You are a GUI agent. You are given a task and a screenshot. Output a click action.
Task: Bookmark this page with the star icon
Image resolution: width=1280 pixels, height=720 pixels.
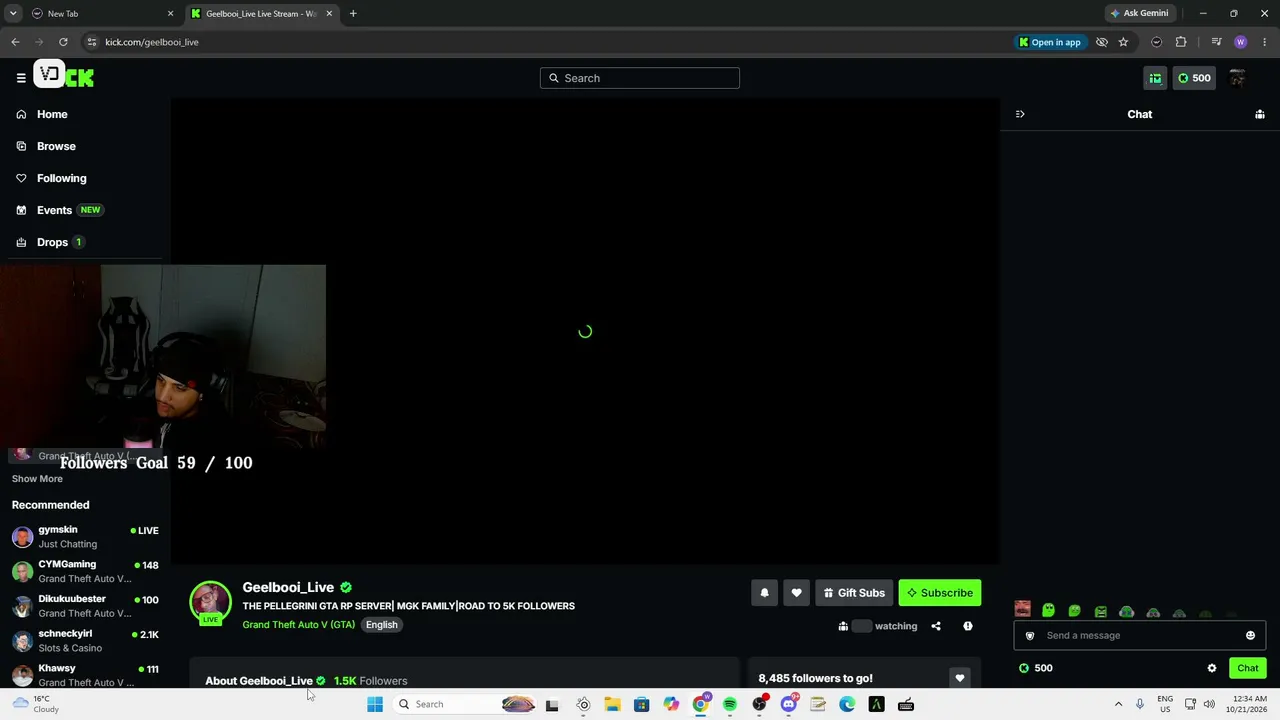pyautogui.click(x=1123, y=42)
